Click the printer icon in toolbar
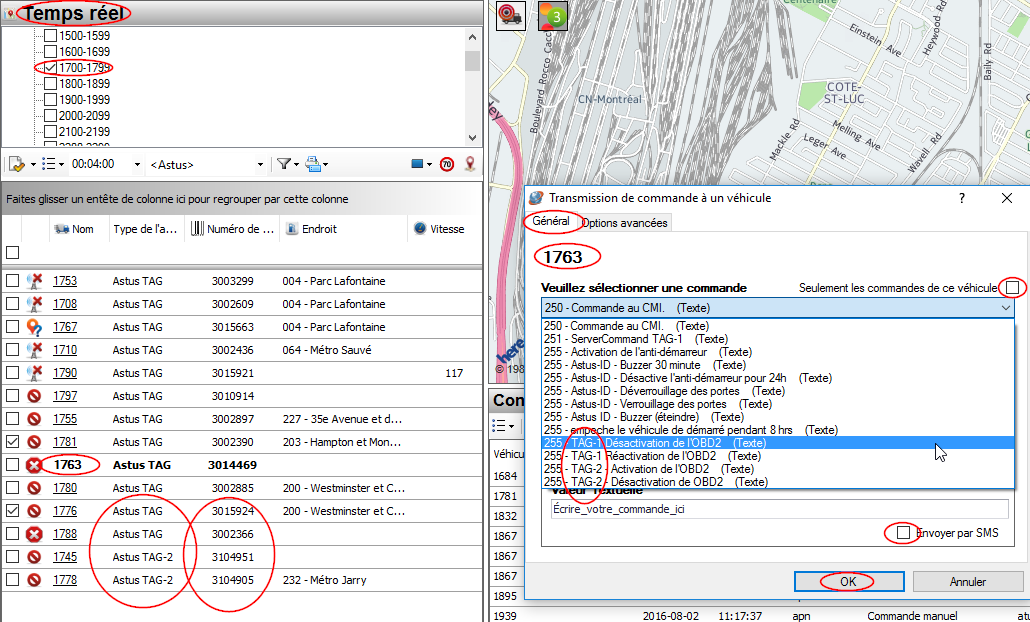 point(313,164)
